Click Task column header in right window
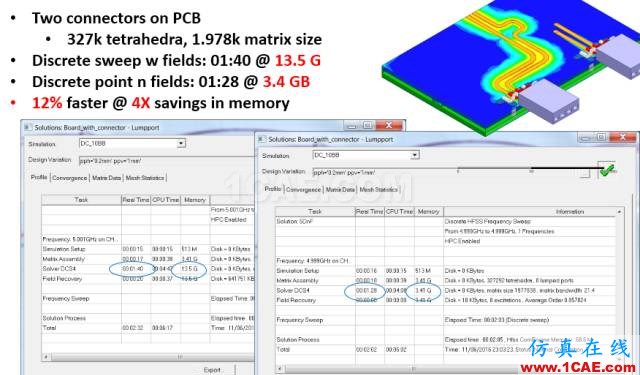The width and height of the screenshot is (640, 375). [315, 212]
